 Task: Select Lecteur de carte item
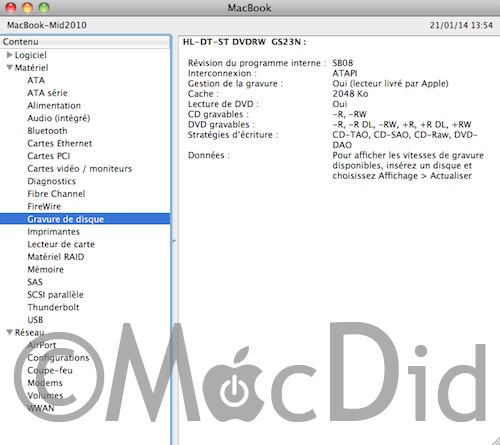coord(61,244)
